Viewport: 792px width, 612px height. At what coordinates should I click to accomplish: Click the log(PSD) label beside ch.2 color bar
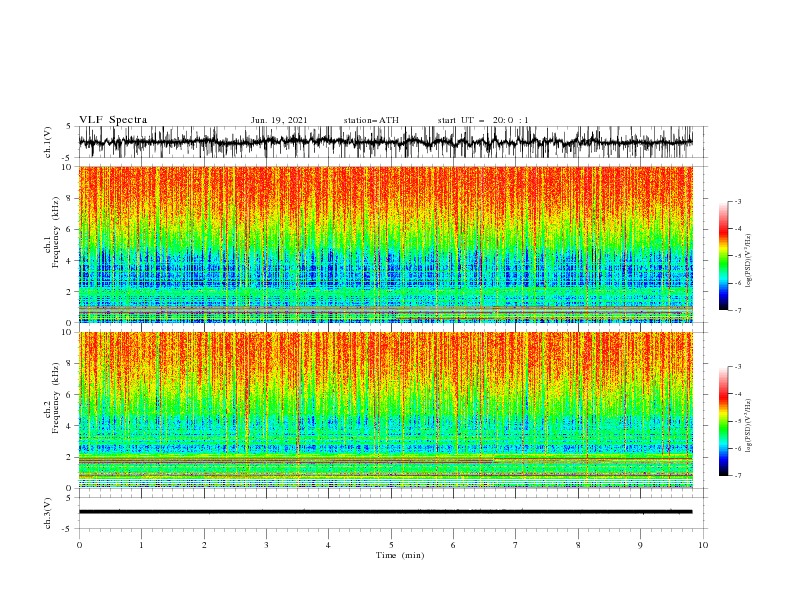pyautogui.click(x=749, y=426)
